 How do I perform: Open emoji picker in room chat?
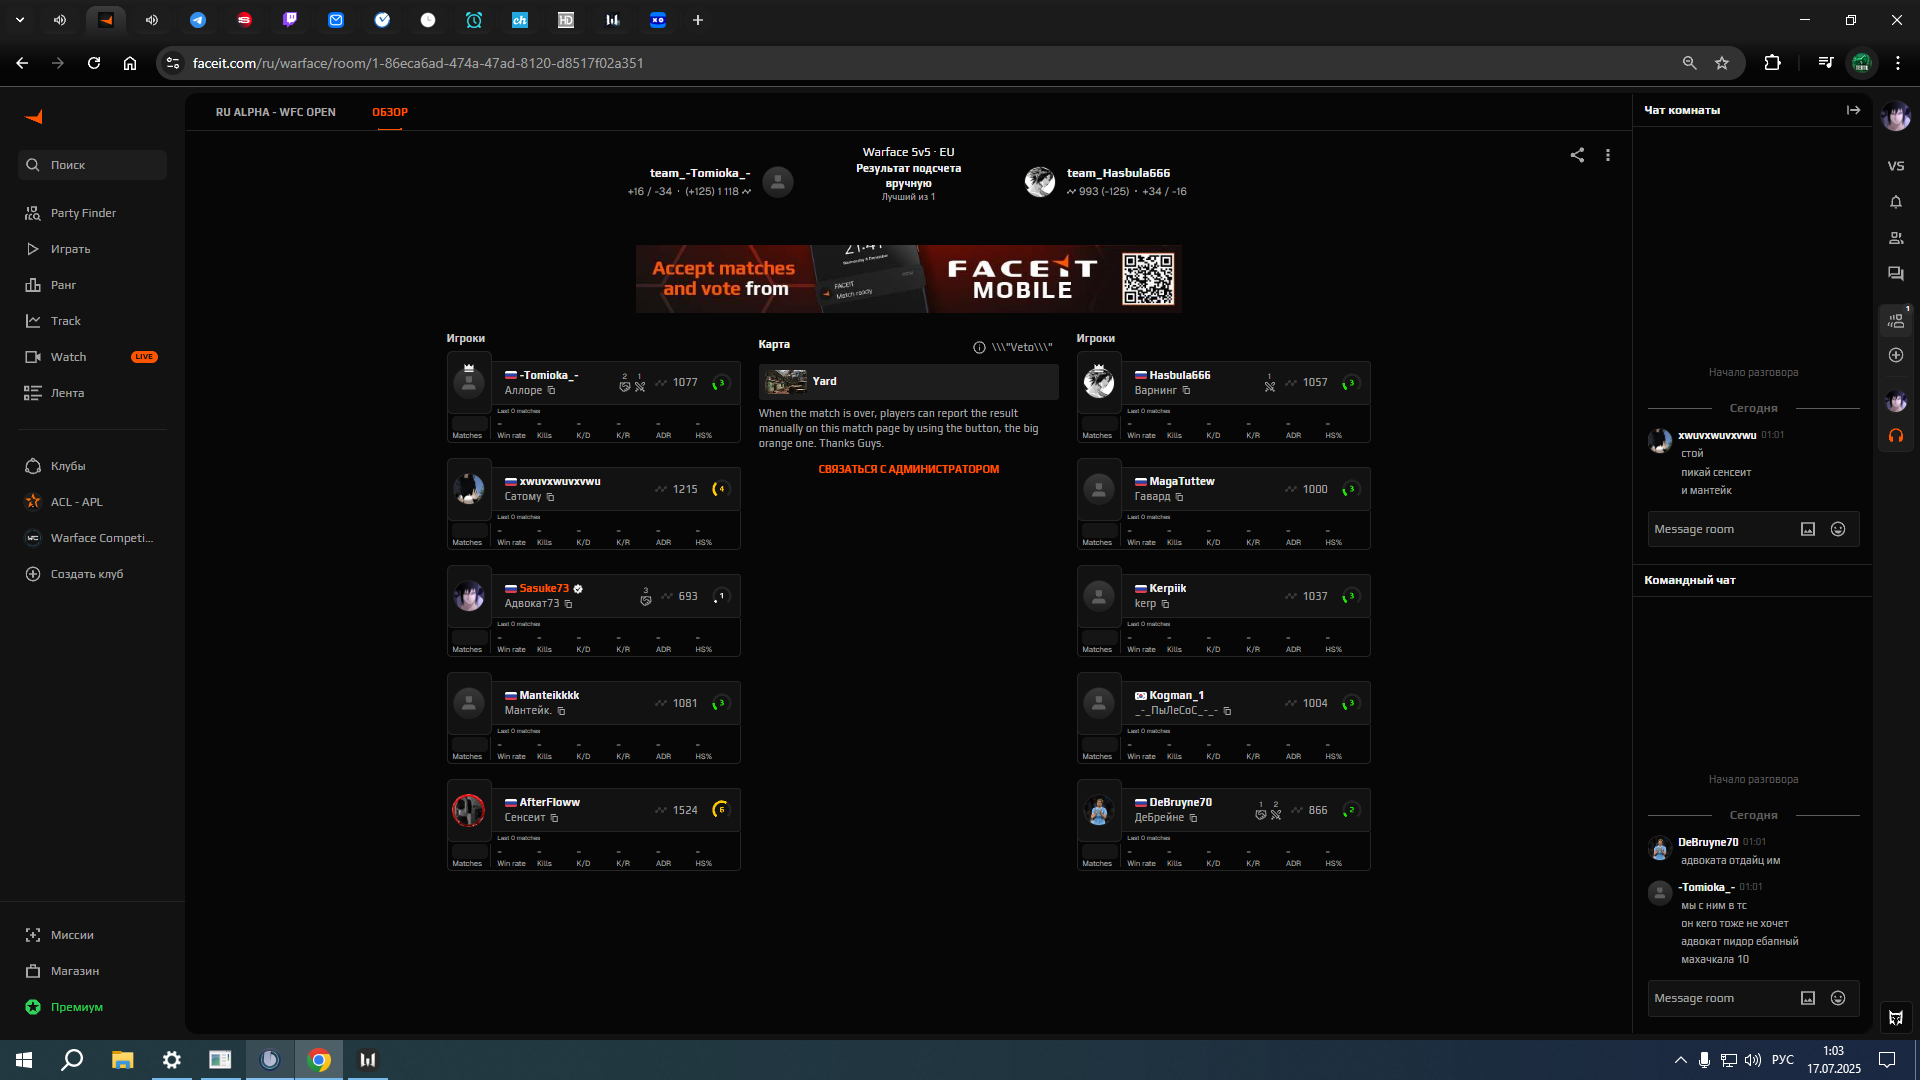tap(1838, 529)
